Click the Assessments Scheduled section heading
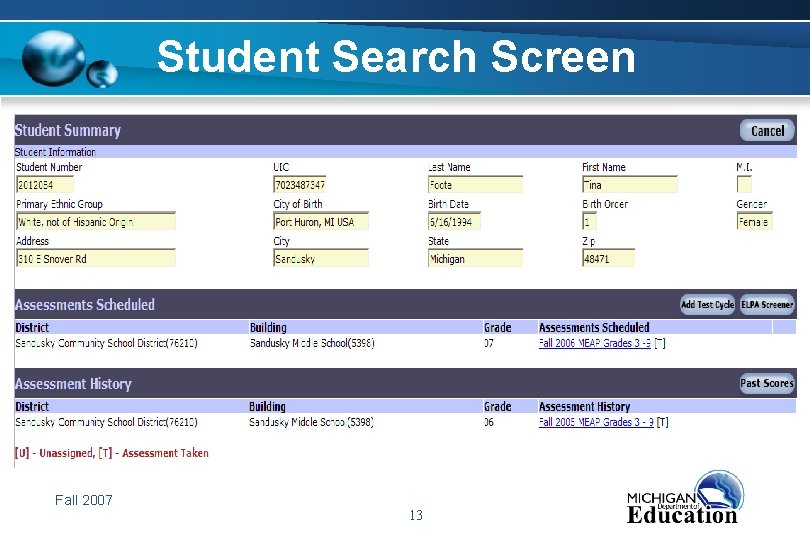The height and width of the screenshot is (540, 810). [x=85, y=304]
